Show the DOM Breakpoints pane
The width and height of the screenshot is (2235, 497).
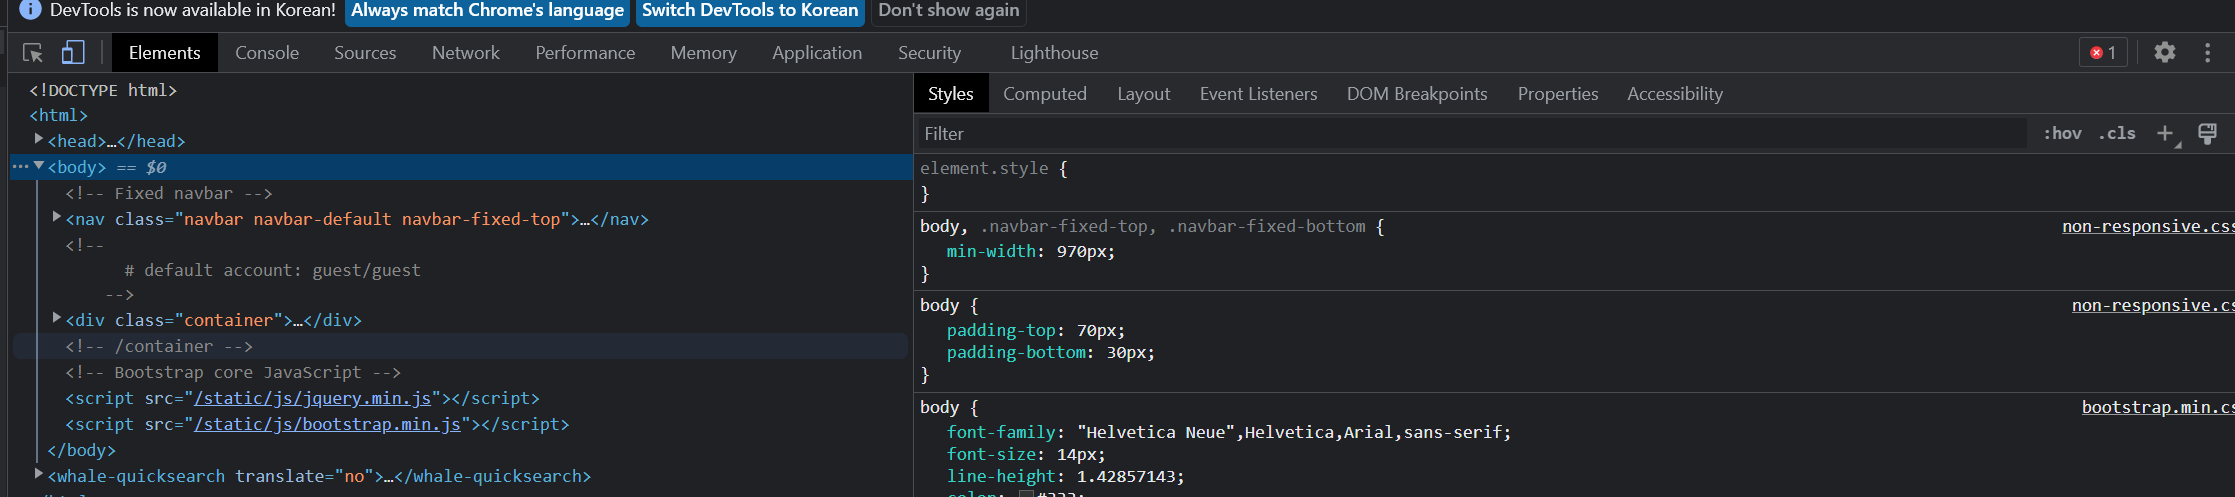click(1417, 94)
